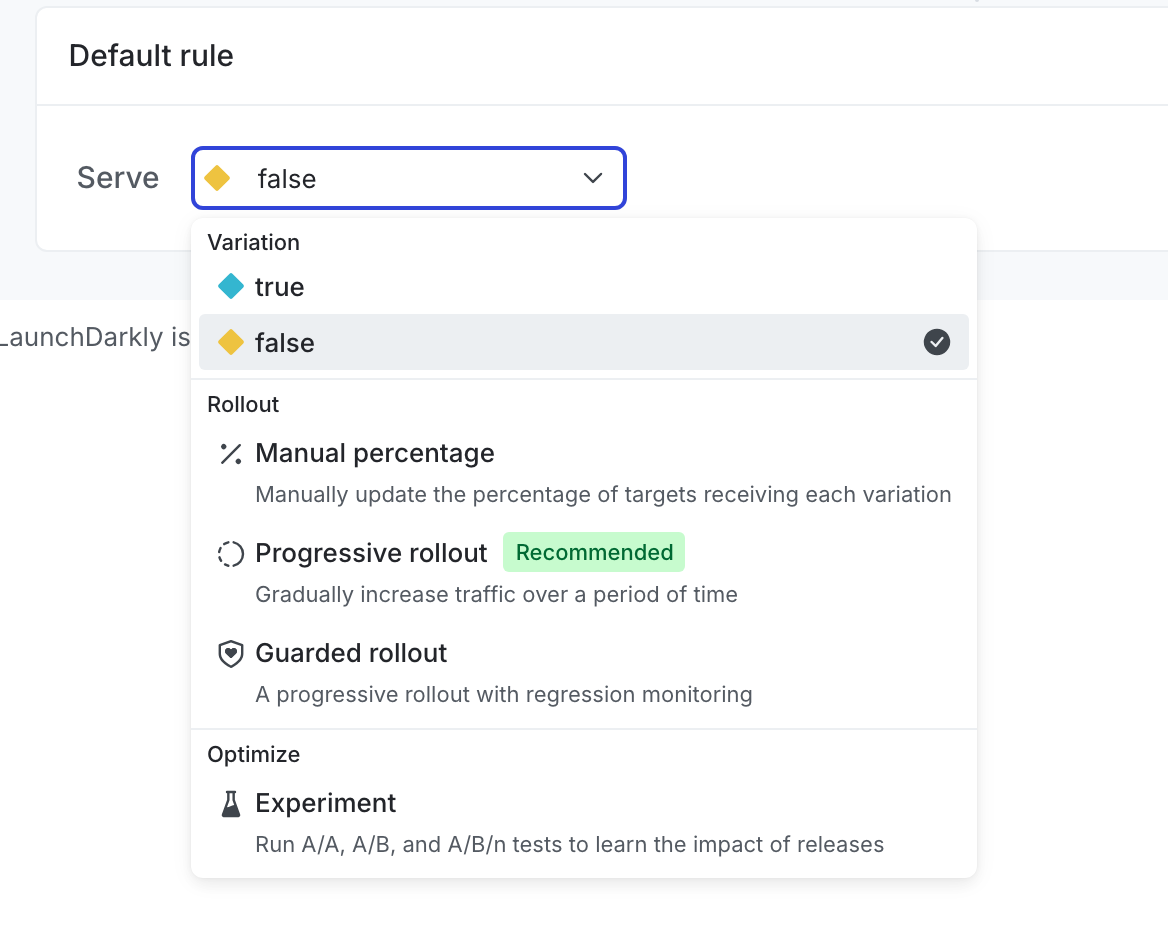Screen dimensions: 1168x940
Task: Click the Default rule heading
Action: point(151,56)
